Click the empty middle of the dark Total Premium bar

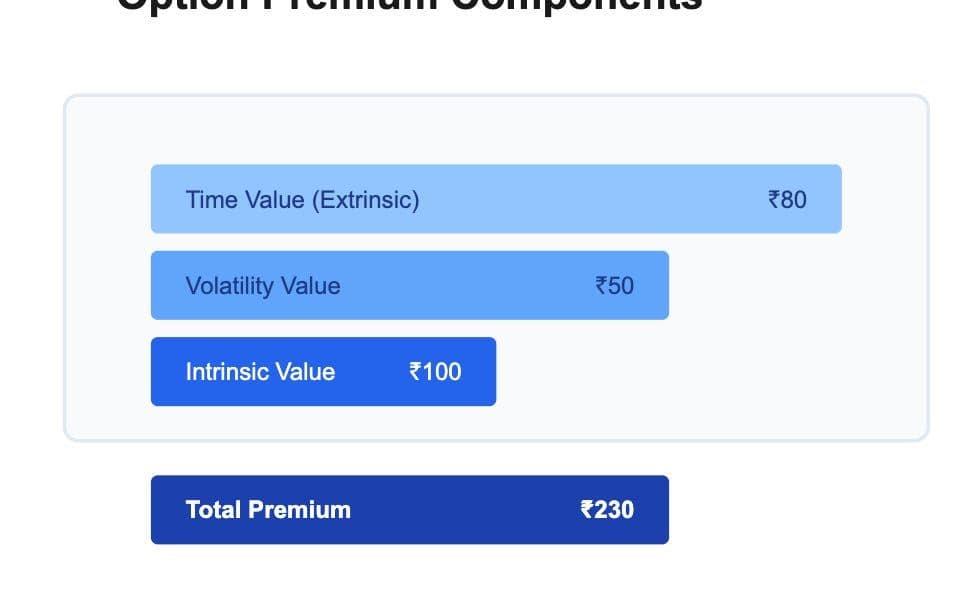click(465, 510)
